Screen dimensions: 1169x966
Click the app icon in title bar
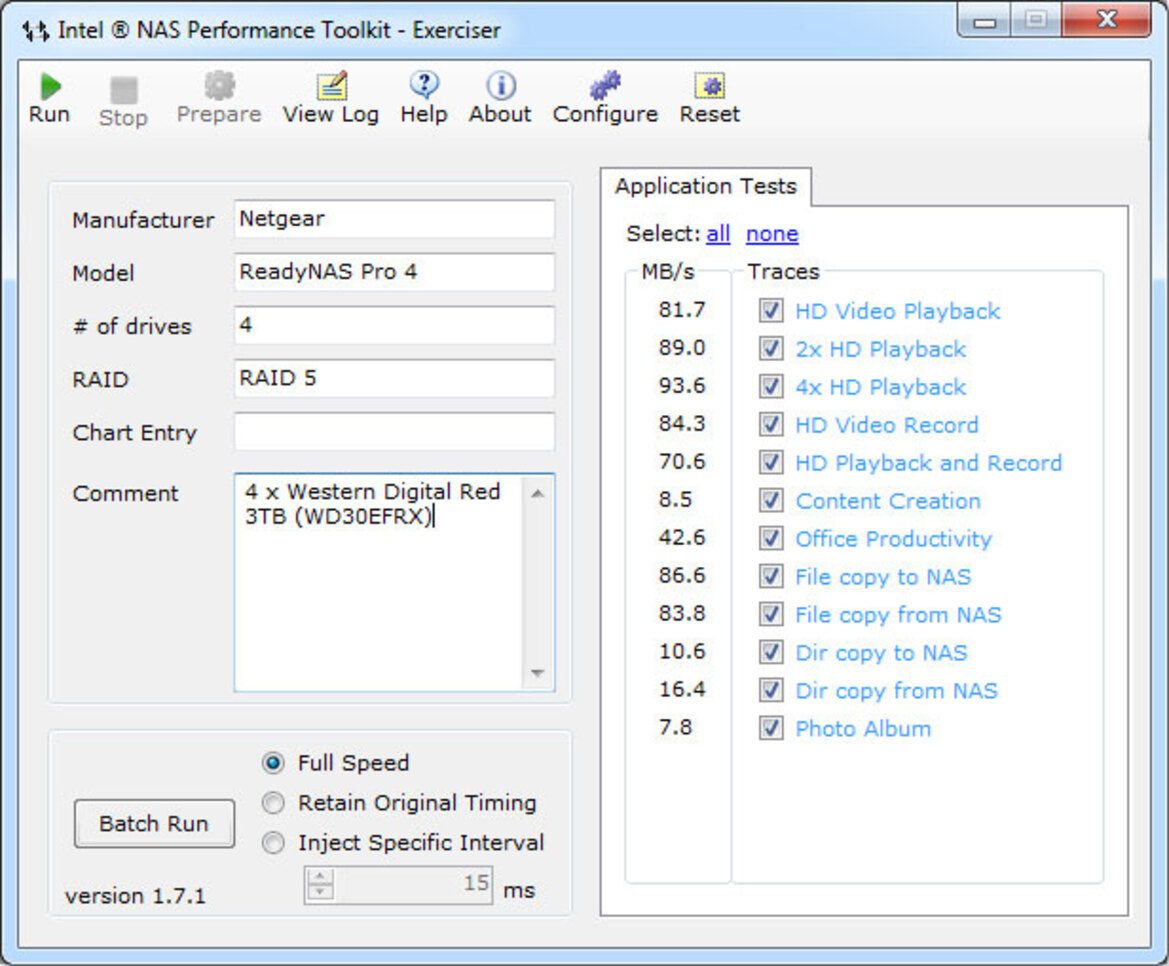pyautogui.click(x=36, y=31)
